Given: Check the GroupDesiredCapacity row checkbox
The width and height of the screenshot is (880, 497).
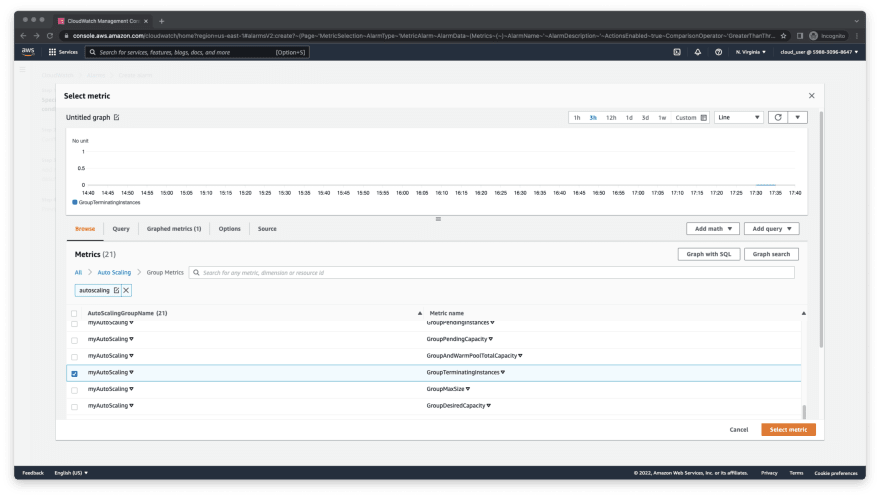Looking at the screenshot, I should pos(74,407).
